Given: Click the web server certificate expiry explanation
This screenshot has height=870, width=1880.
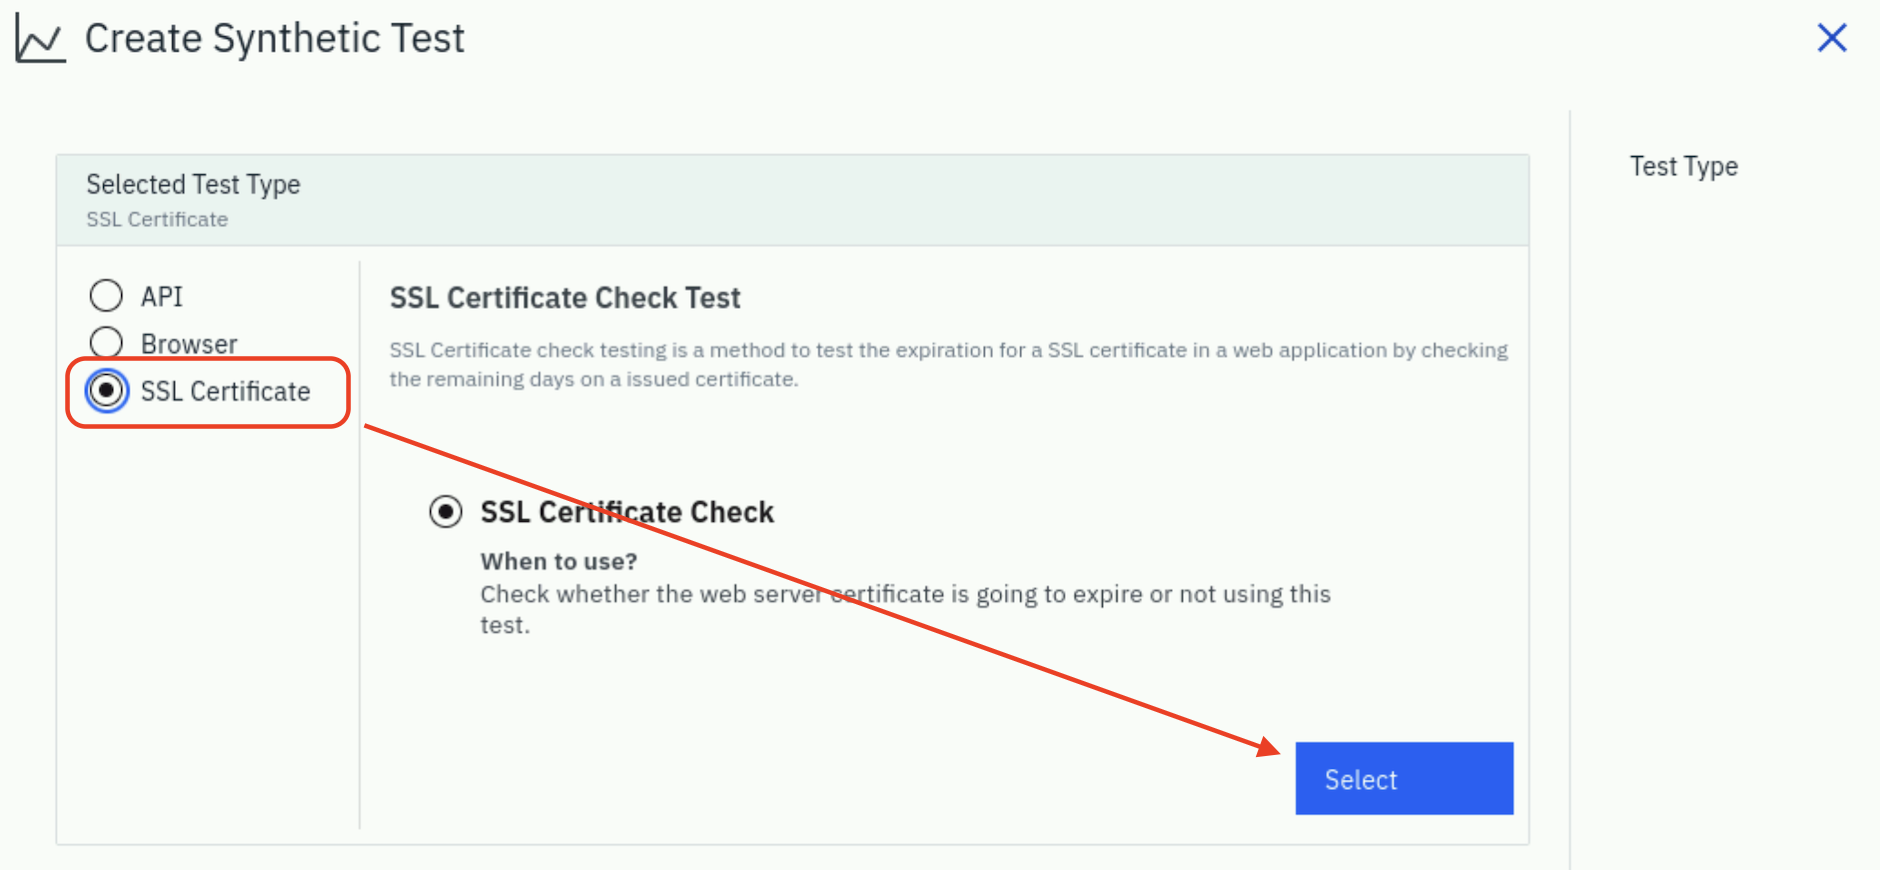Looking at the screenshot, I should pyautogui.click(x=905, y=609).
